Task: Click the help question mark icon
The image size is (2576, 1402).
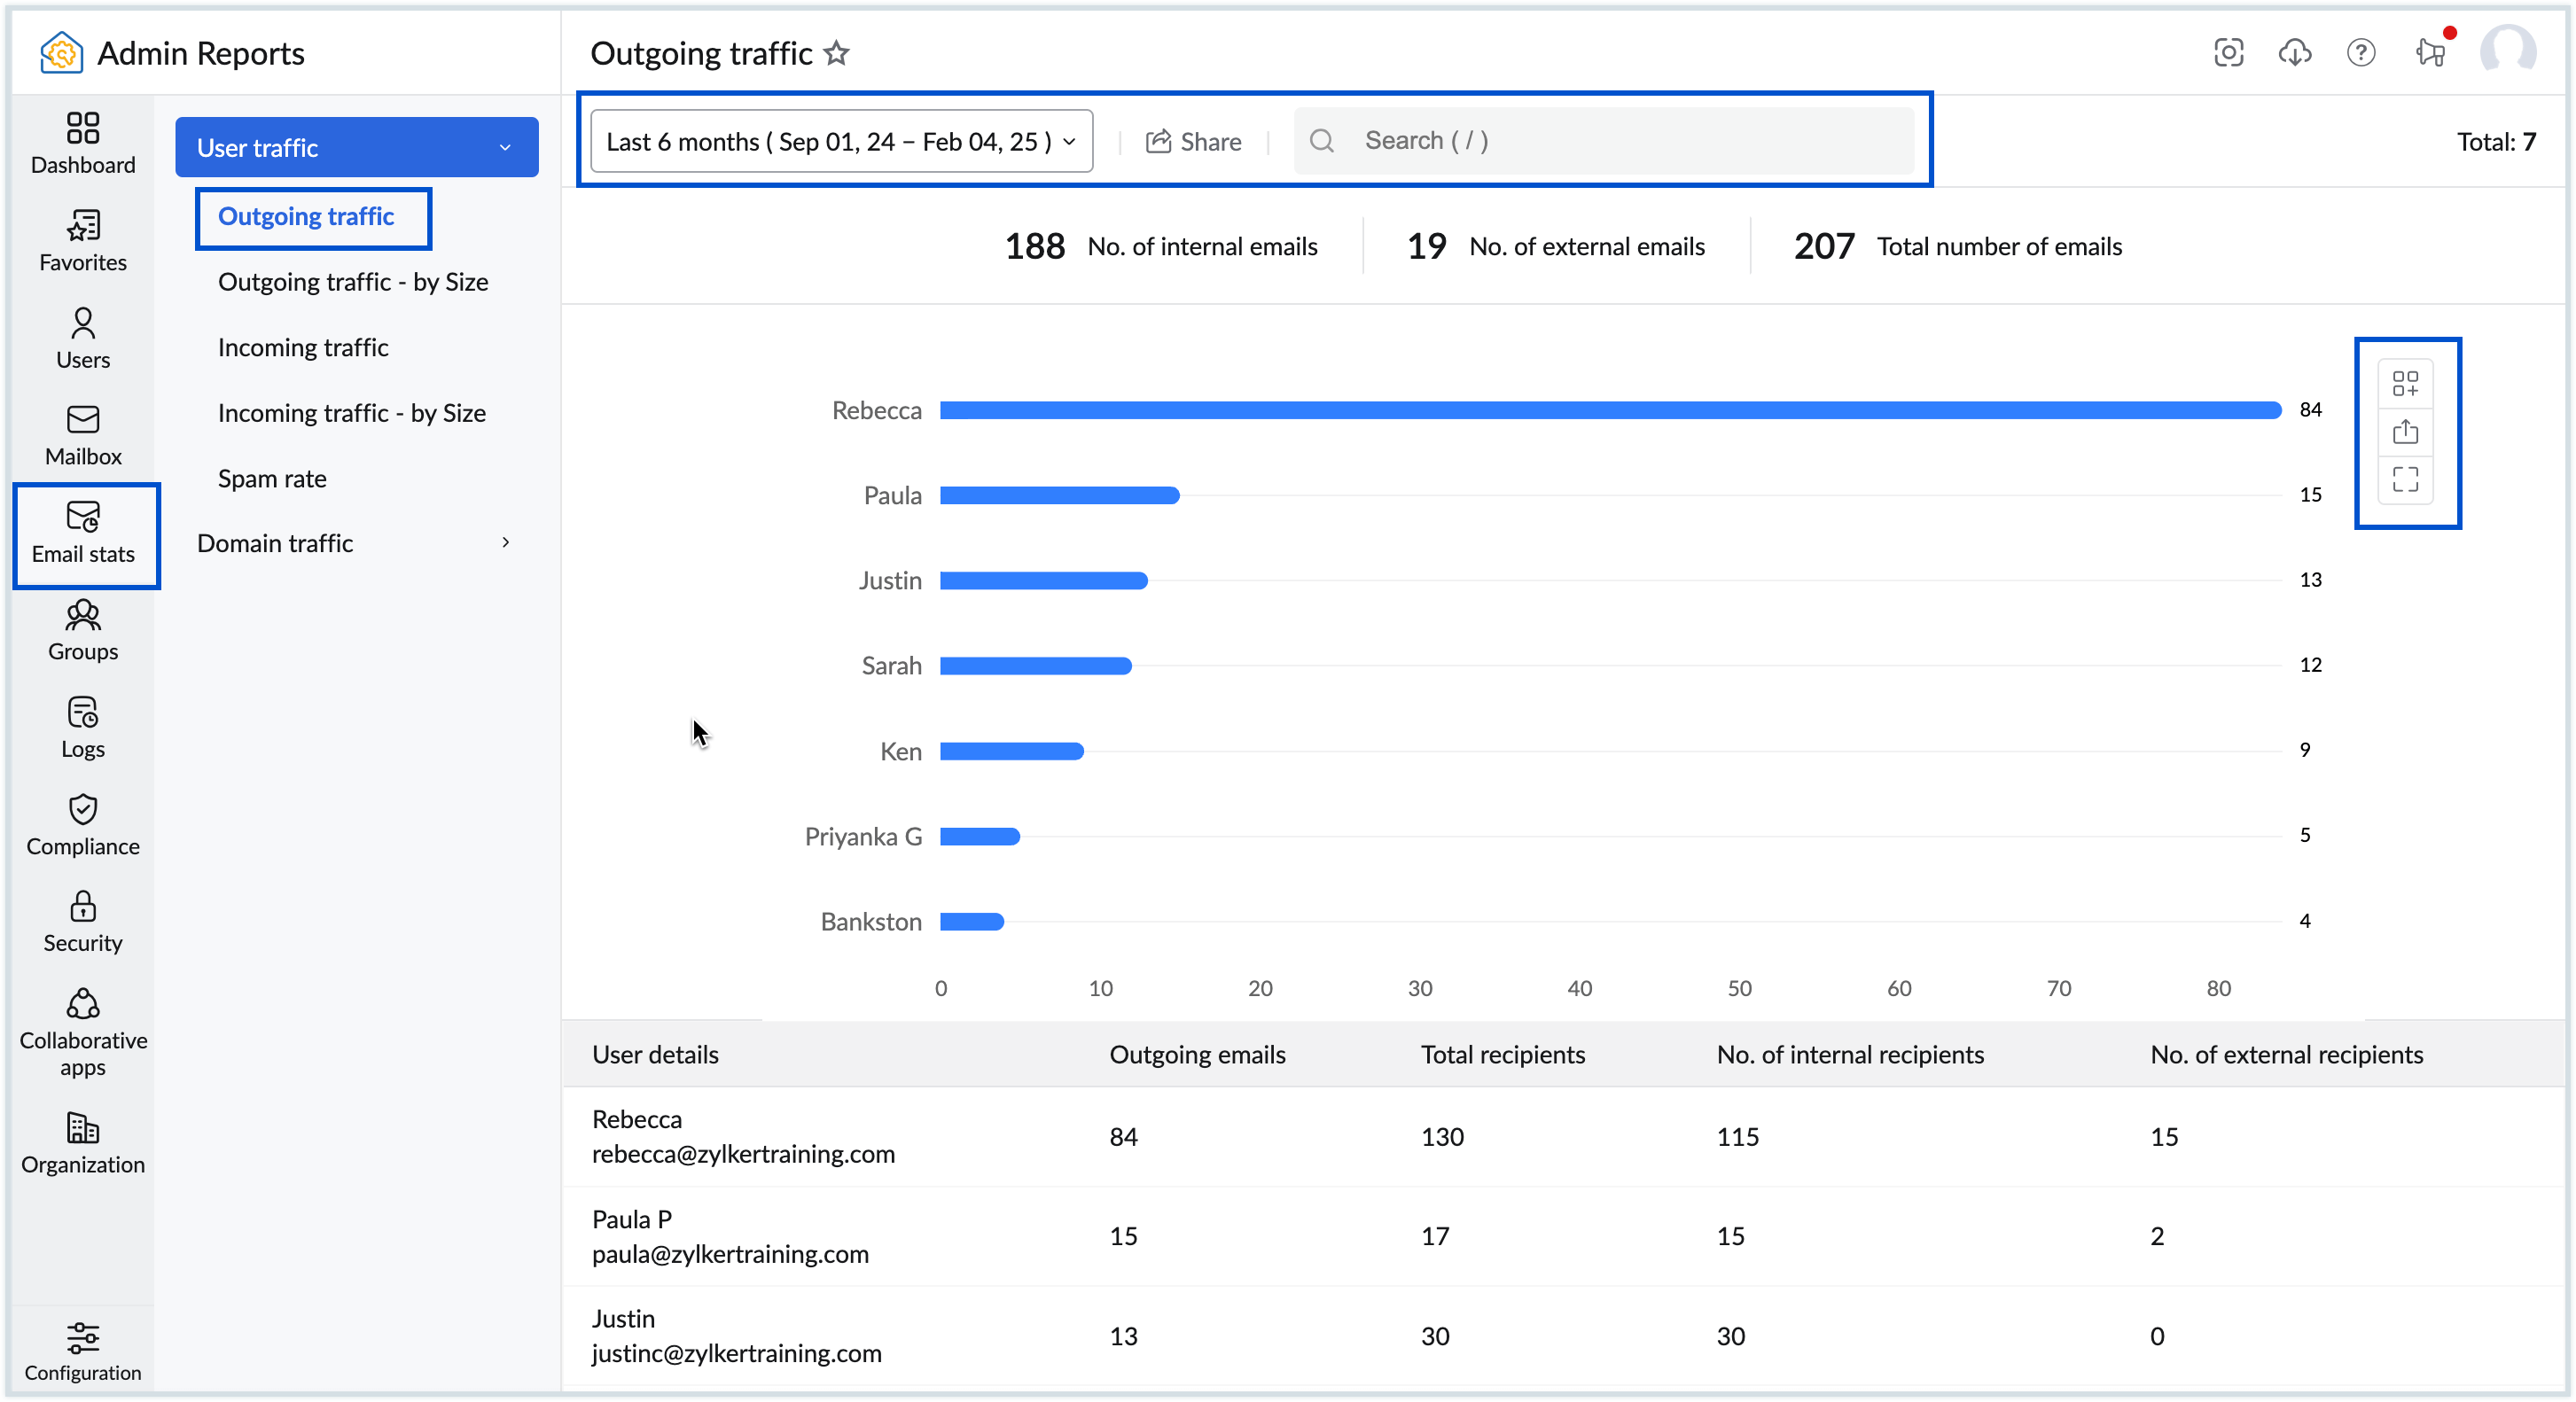Action: point(2361,53)
